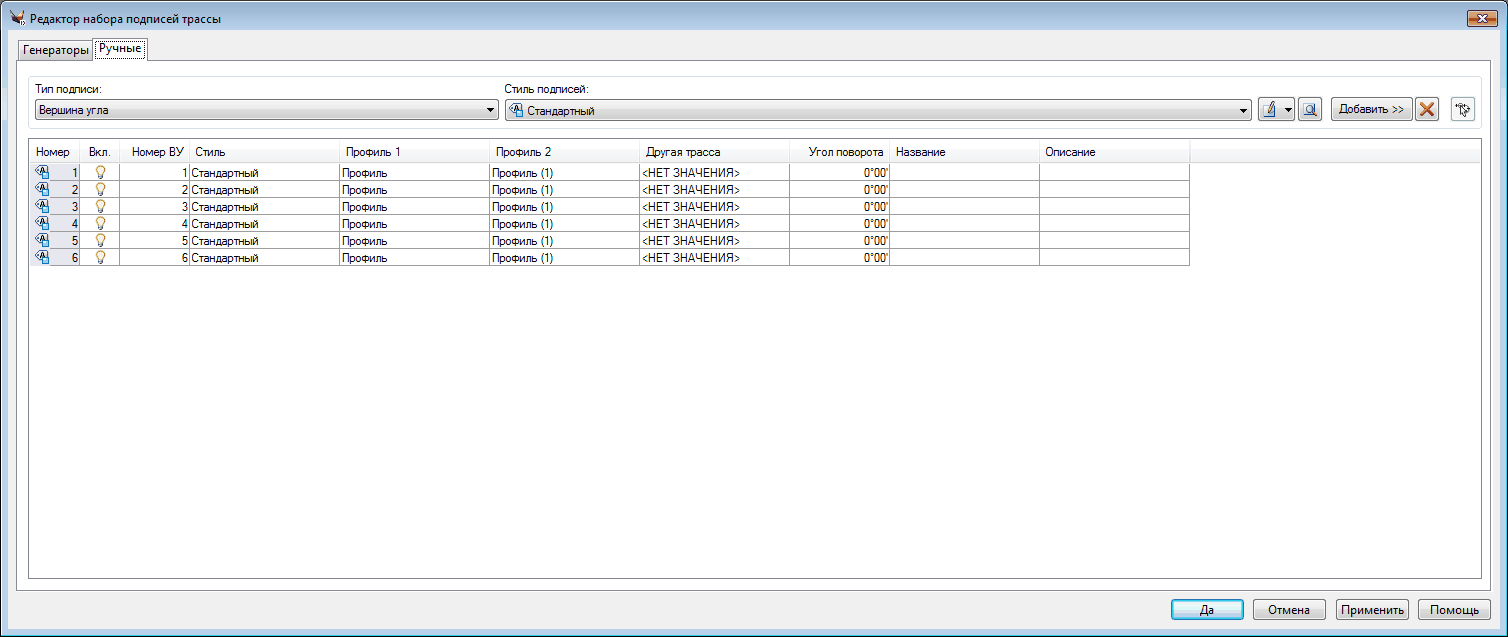The image size is (1508, 637).
Task: Click the Угол поворота cell in row 1
Action: 839,173
